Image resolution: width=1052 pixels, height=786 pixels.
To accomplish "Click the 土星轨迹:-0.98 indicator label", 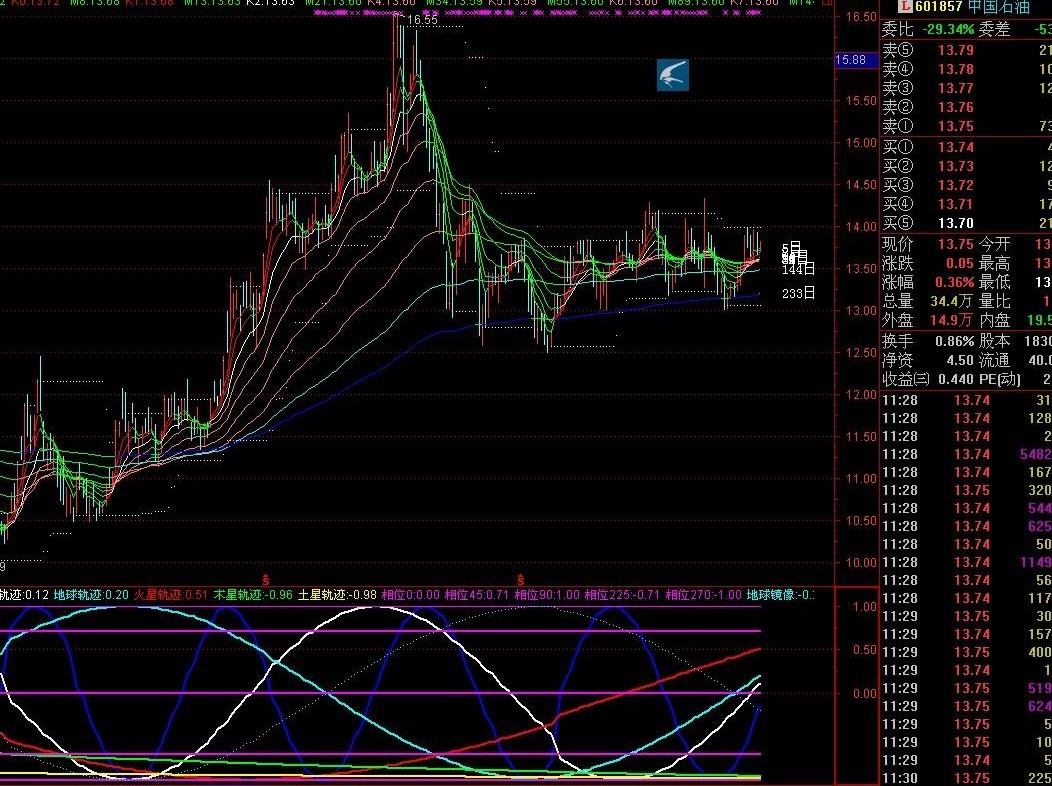I will pos(337,595).
